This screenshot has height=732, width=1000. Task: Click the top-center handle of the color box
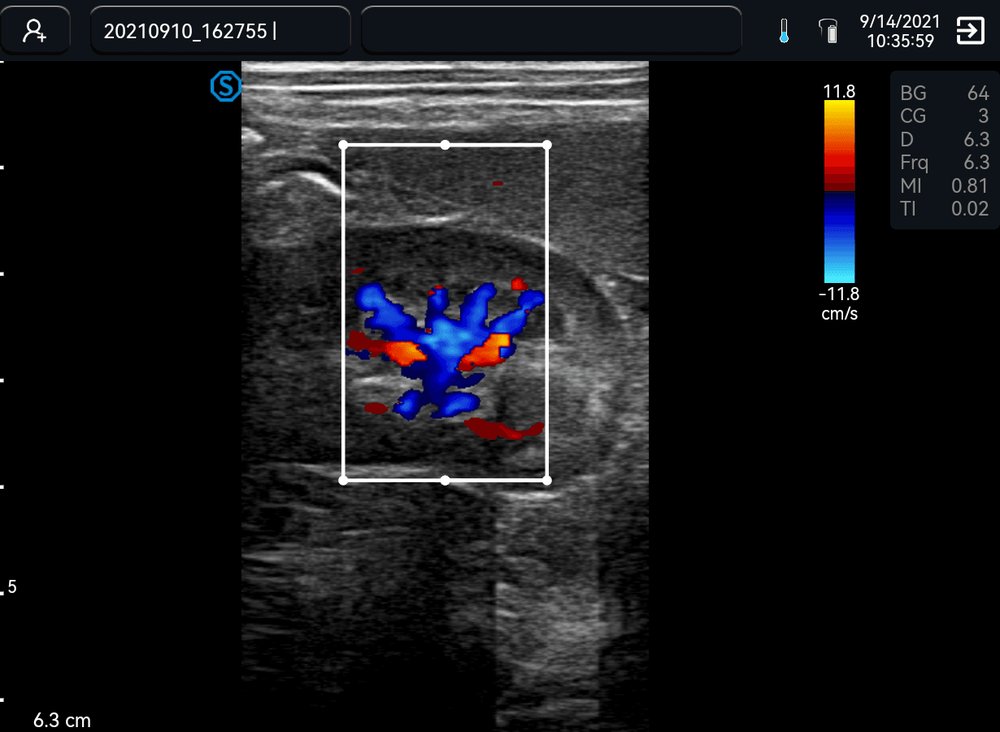(x=445, y=145)
